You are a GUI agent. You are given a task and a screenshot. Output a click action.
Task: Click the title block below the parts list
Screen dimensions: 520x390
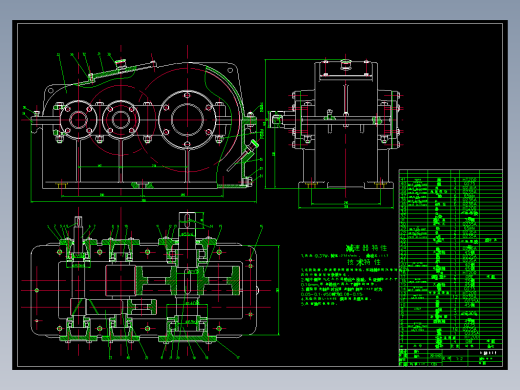pos(451,357)
